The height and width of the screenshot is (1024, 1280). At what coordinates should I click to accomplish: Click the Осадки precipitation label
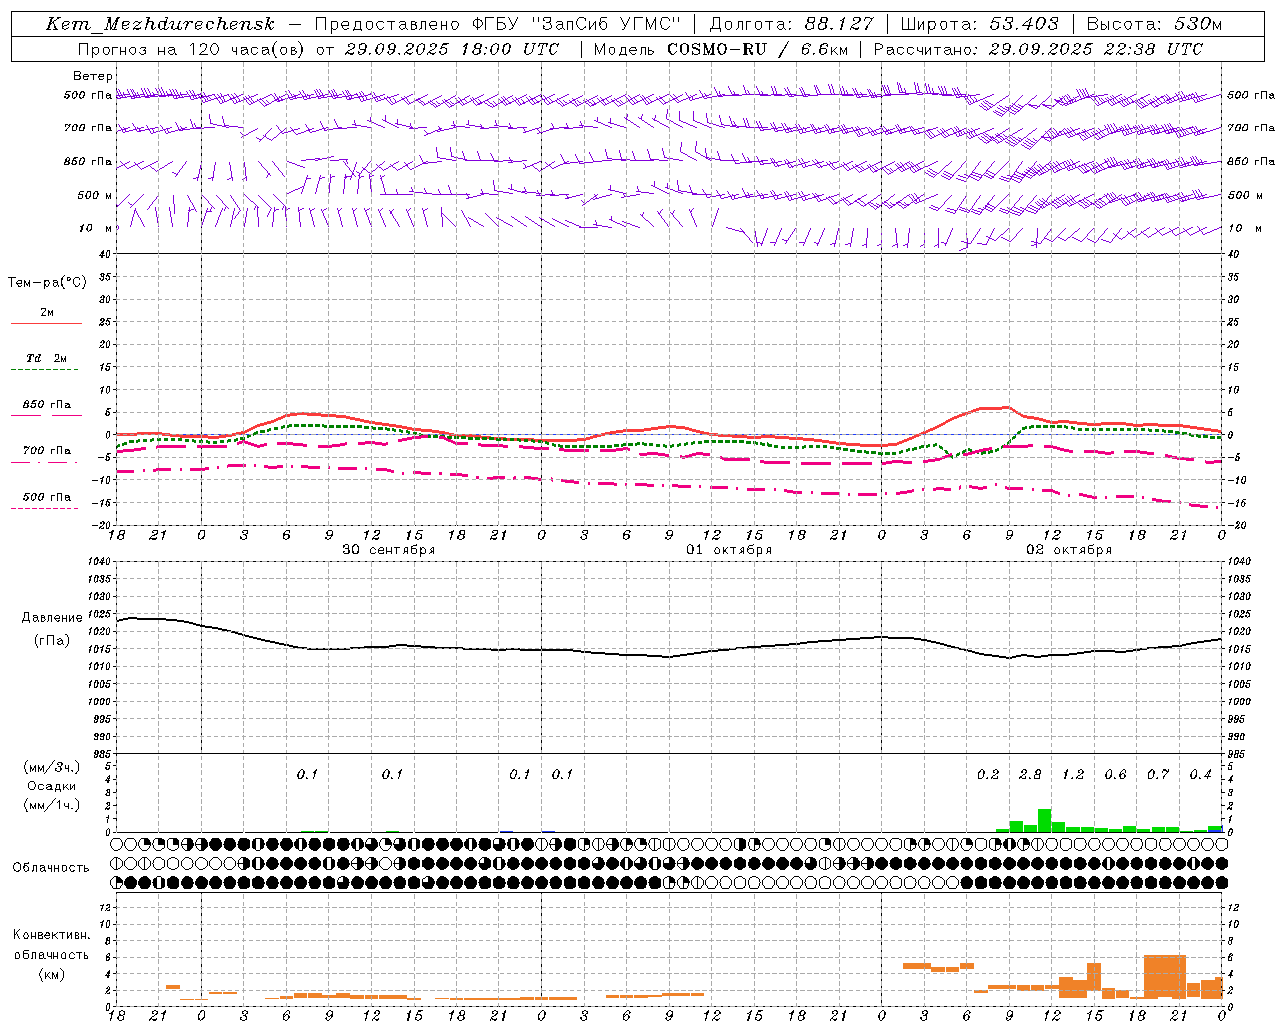[x=51, y=786]
